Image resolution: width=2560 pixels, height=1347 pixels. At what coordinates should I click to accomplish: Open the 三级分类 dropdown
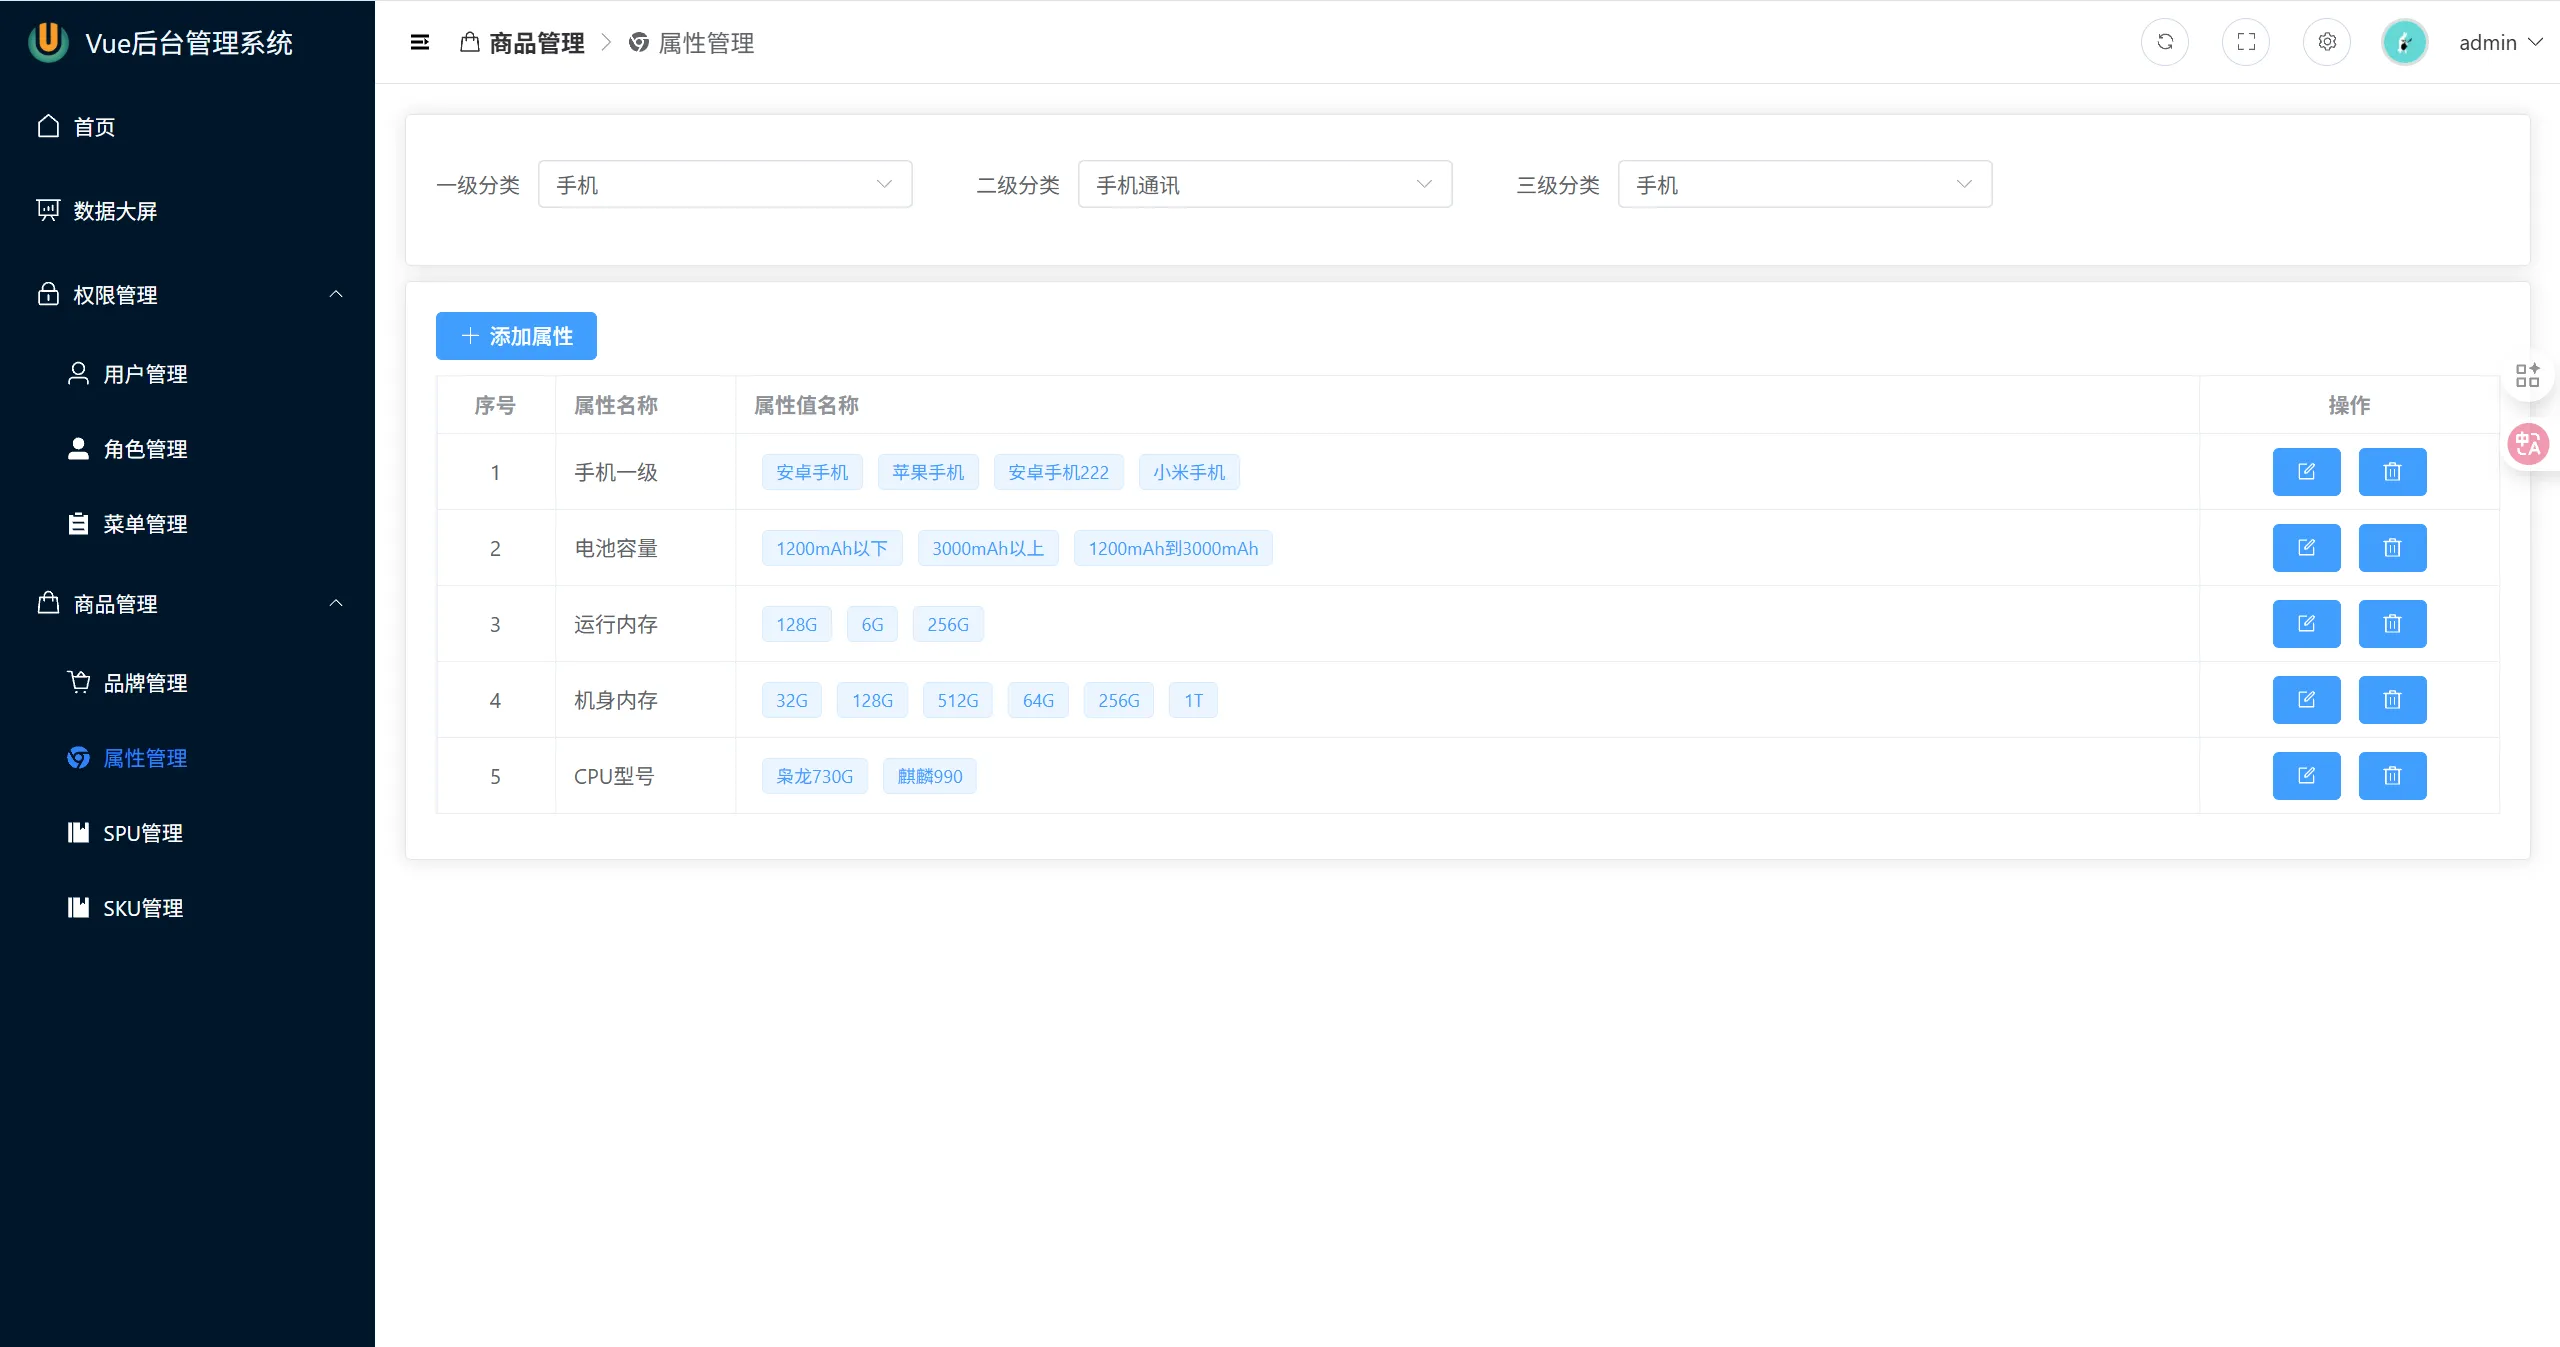coord(1804,185)
